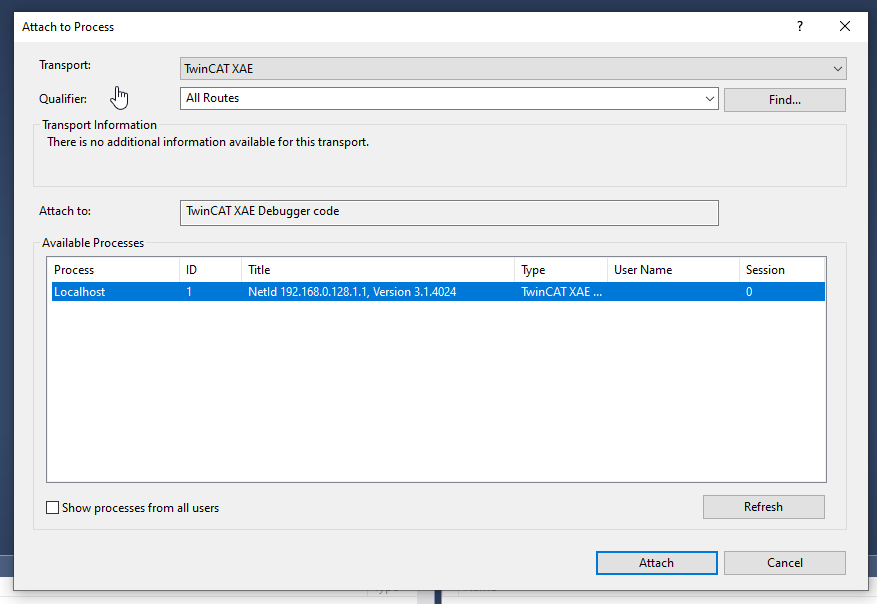
Task: Close the Attach to Process dialog
Action: pyautogui.click(x=845, y=26)
